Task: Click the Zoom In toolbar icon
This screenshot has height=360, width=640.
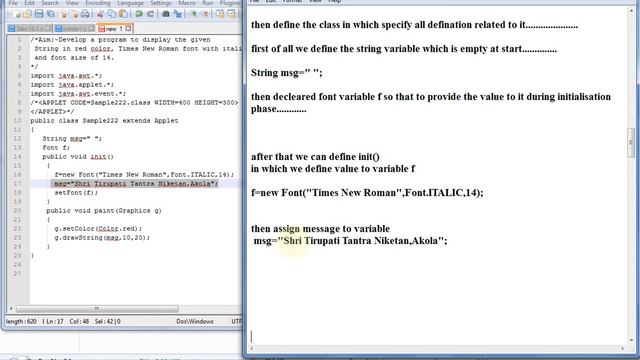Action: (x=193, y=14)
